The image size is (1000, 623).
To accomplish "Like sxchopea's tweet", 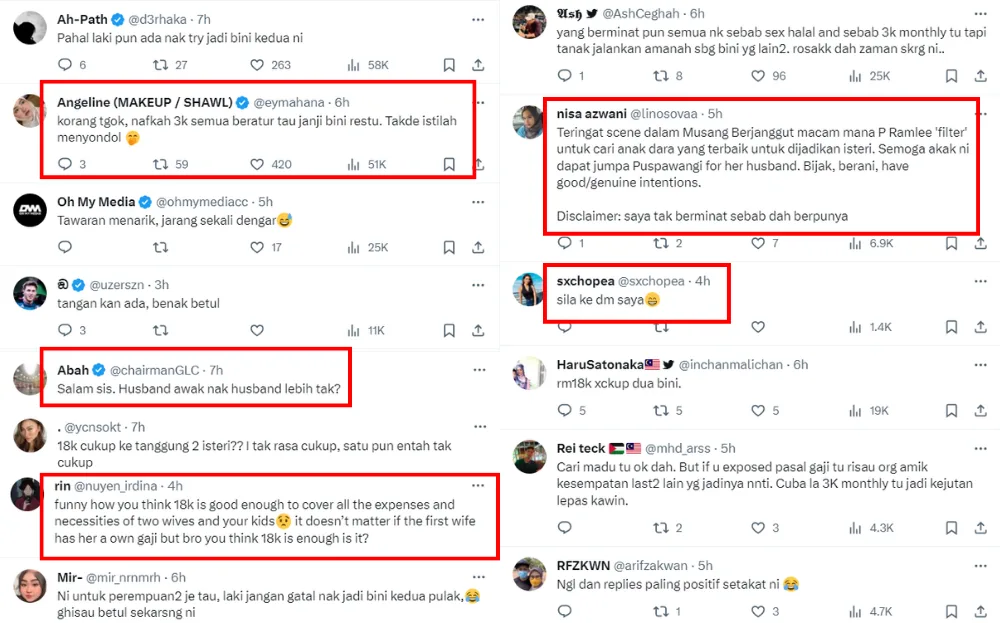I will pyautogui.click(x=758, y=327).
